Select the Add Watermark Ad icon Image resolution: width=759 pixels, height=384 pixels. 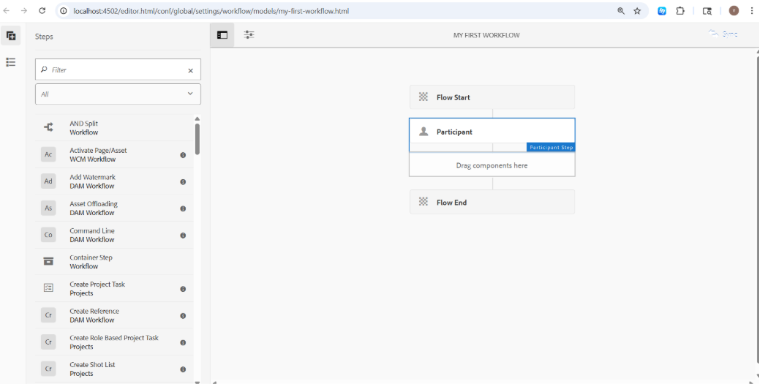[48, 181]
